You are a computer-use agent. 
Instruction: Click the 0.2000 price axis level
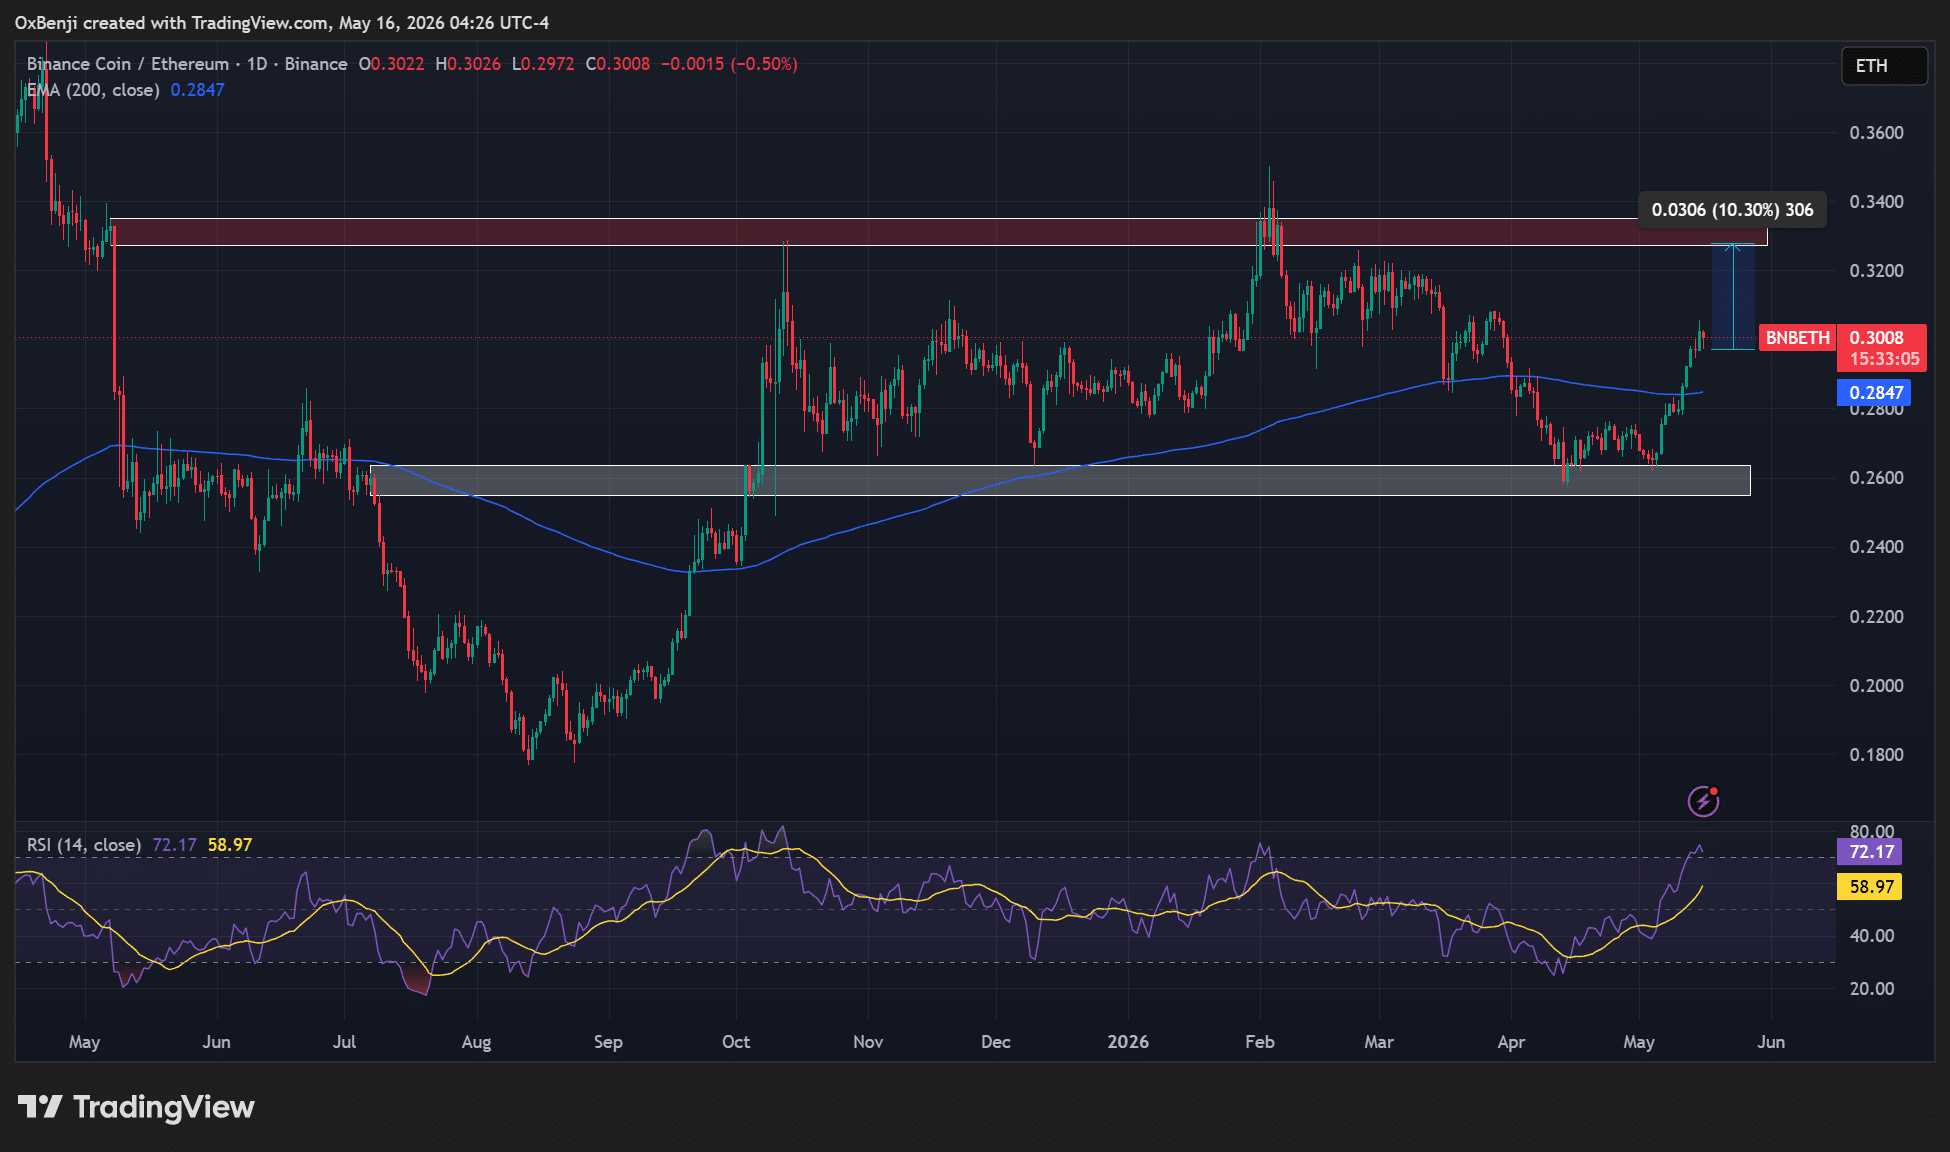click(x=1876, y=686)
